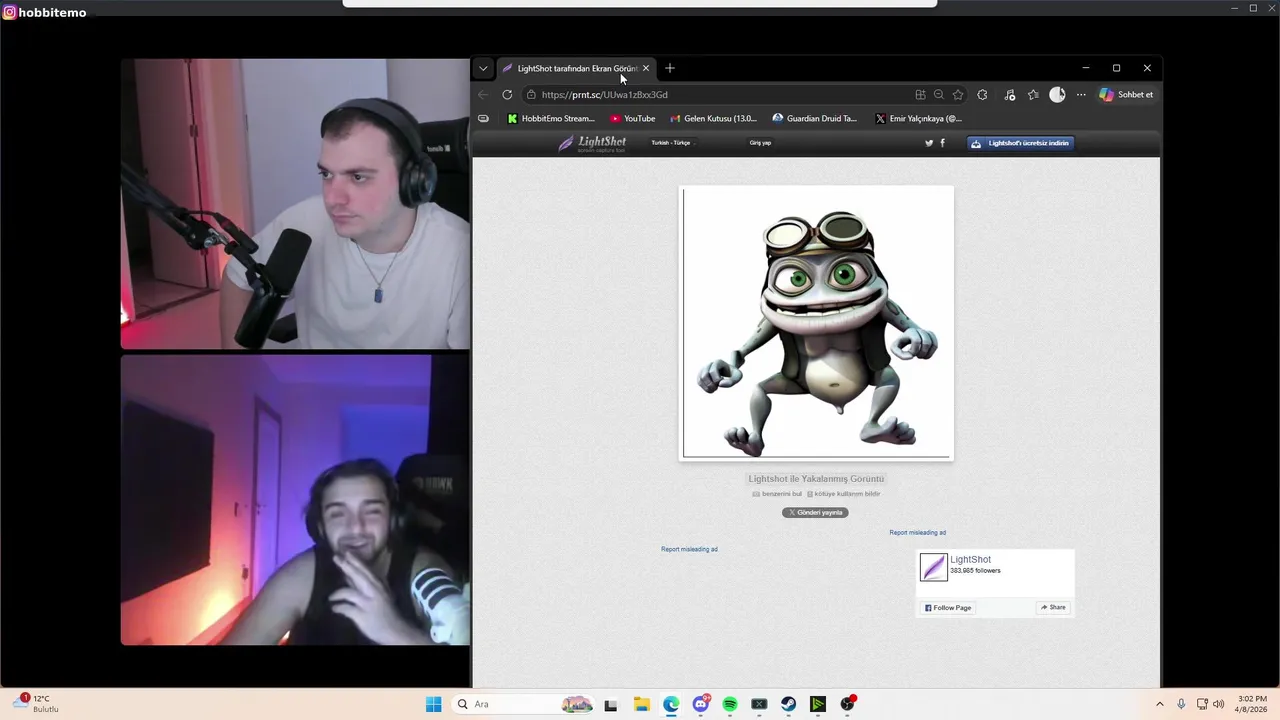
Task: Open Spotify from the taskbar
Action: (x=730, y=704)
